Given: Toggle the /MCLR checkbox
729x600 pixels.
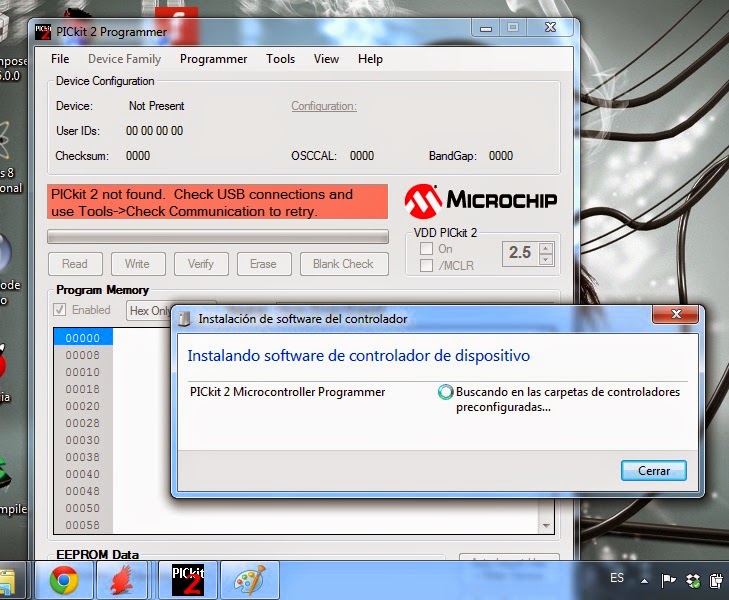Looking at the screenshot, I should pyautogui.click(x=426, y=265).
